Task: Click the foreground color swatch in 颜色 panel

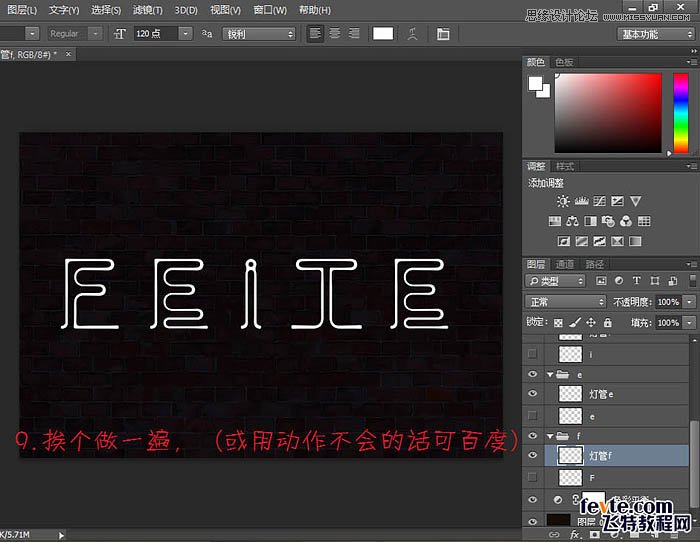Action: point(535,83)
